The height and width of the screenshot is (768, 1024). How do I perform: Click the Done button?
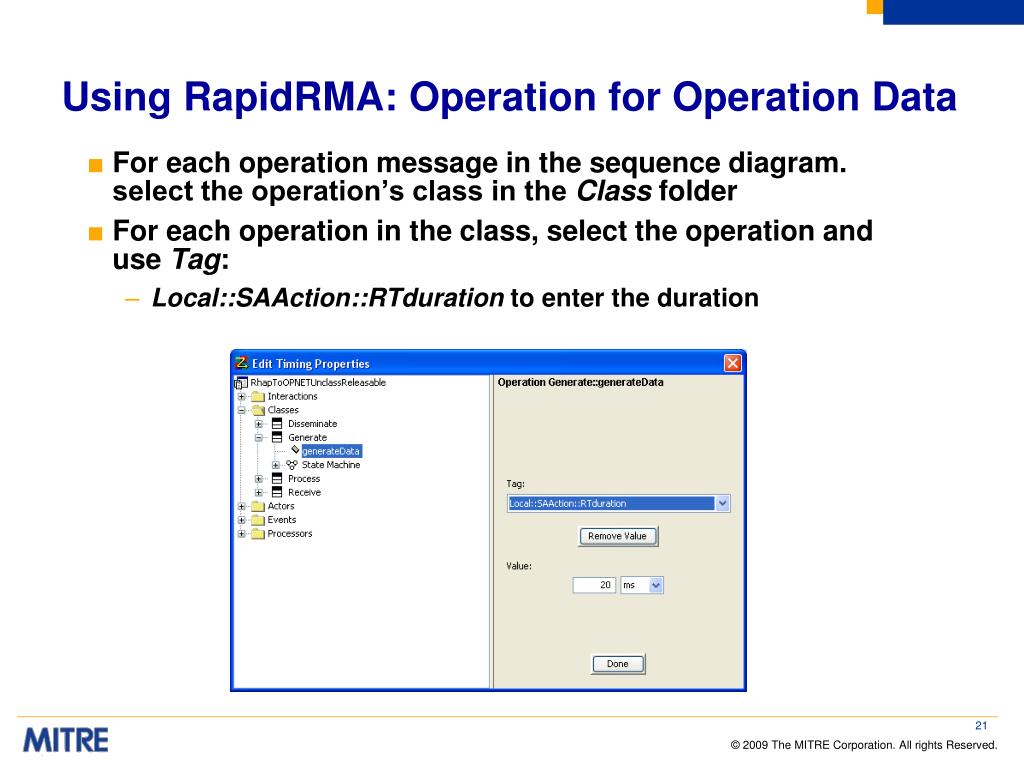click(617, 664)
